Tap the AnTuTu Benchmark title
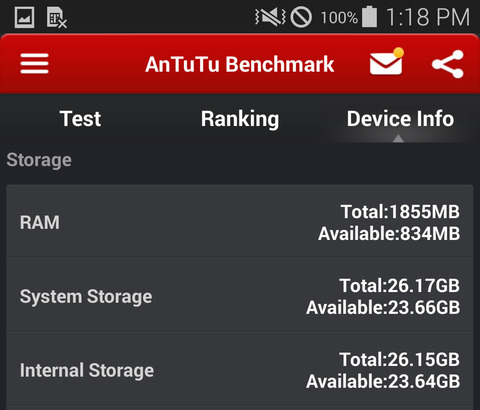The image size is (480, 410). click(239, 64)
